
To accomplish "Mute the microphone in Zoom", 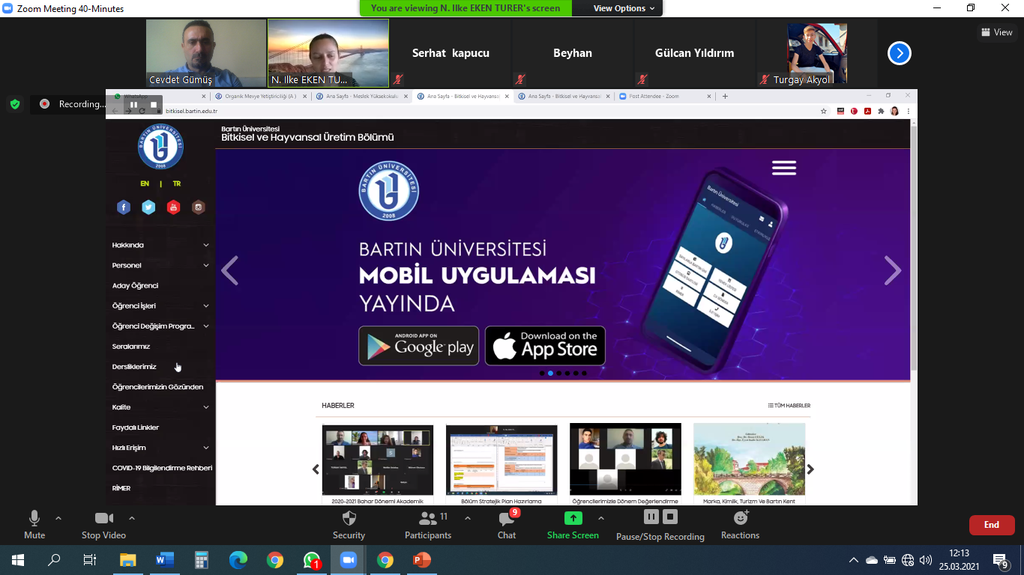I will click(x=34, y=525).
